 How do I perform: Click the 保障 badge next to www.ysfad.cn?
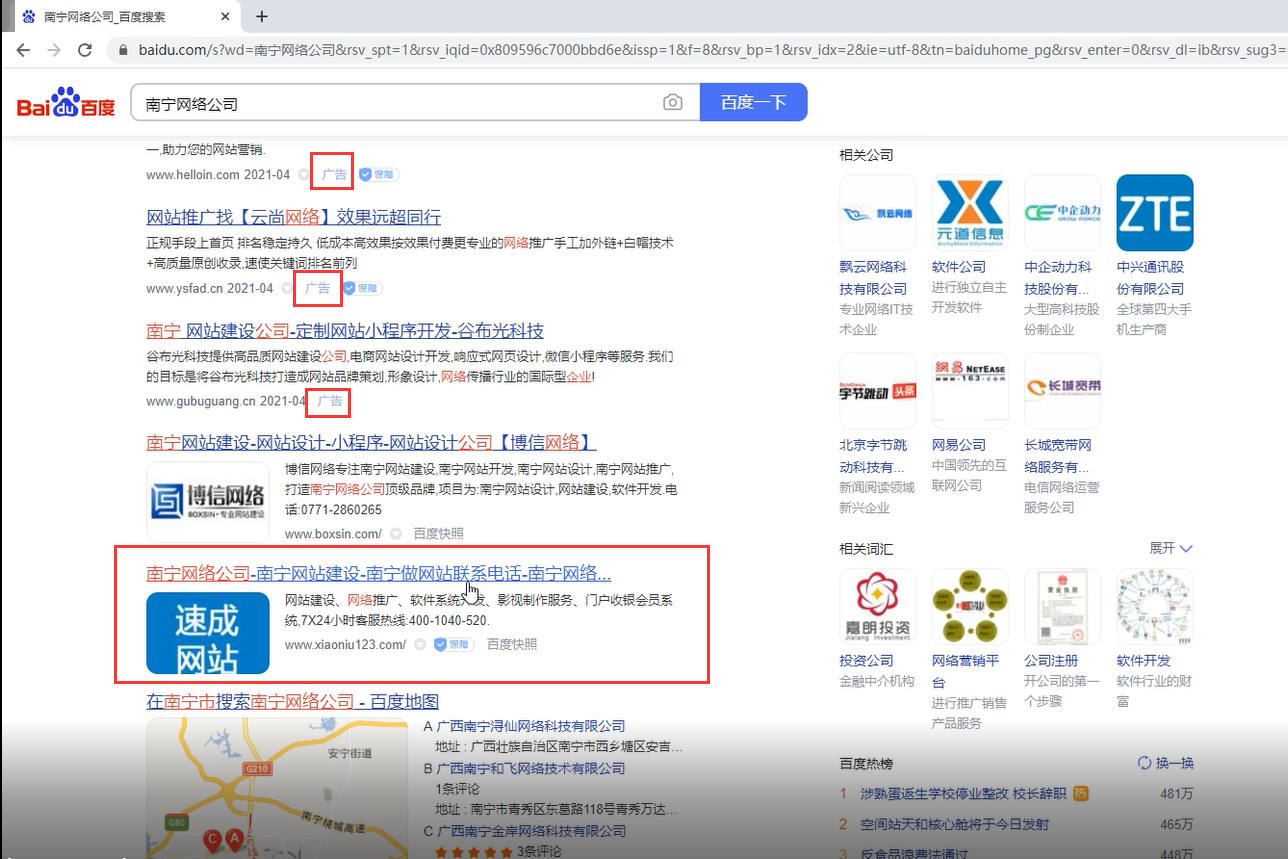pos(362,288)
